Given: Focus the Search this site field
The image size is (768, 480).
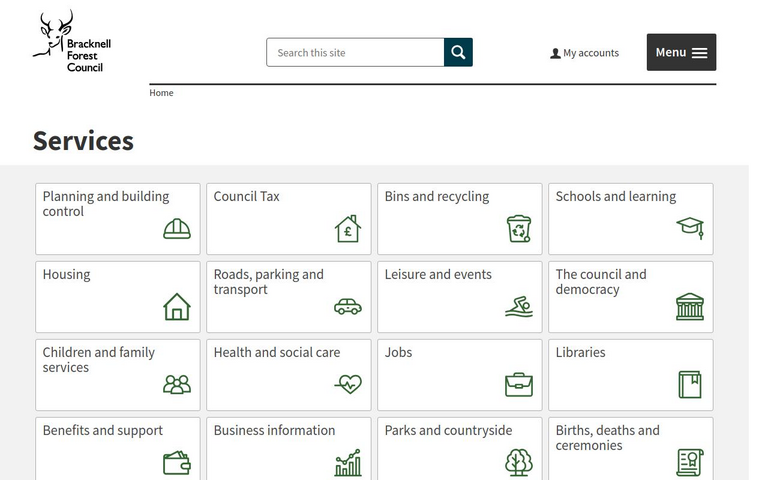Looking at the screenshot, I should coord(355,52).
